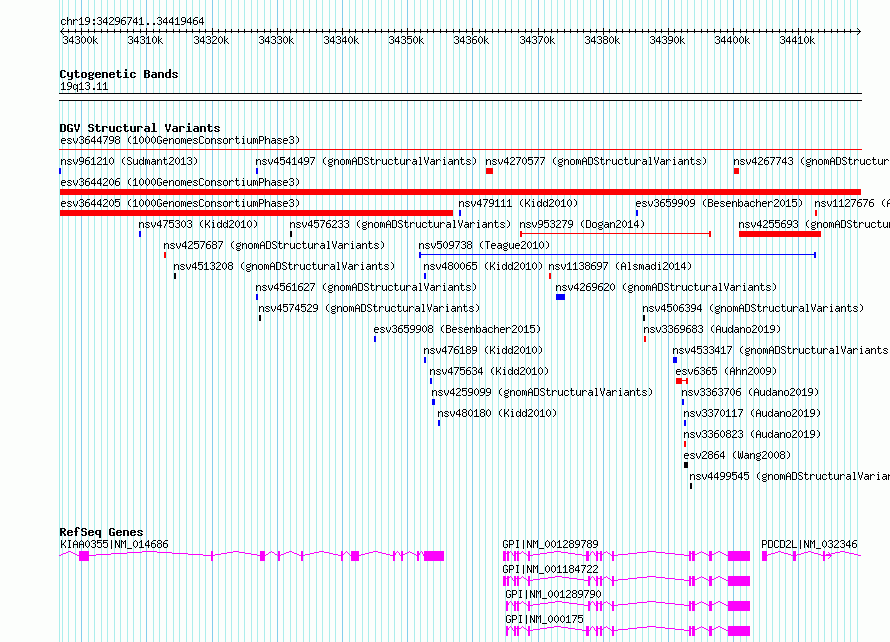The image size is (890, 642).
Task: Click the esv3644798 1000GenomesConsortiumPhase3 variant label
Action: tap(180, 140)
